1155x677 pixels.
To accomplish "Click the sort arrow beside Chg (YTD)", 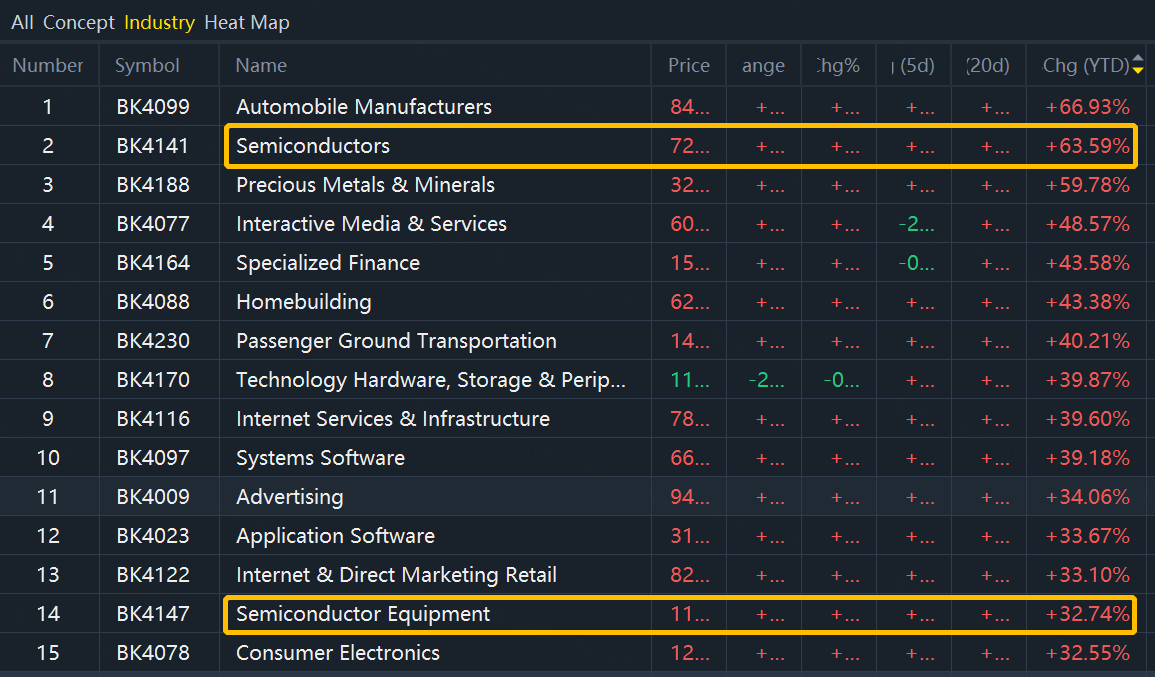I will (1138, 66).
